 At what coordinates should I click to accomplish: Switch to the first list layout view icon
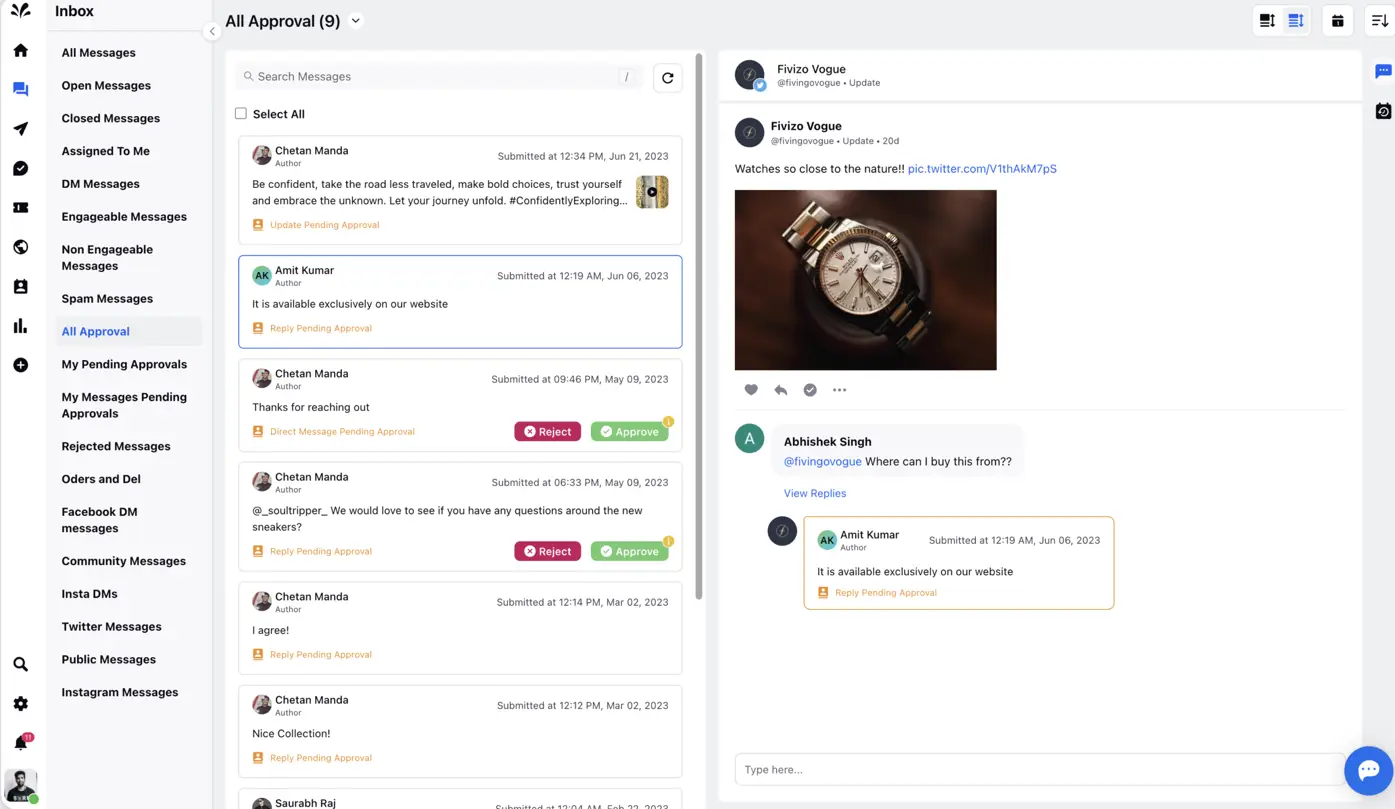[x=1267, y=21]
